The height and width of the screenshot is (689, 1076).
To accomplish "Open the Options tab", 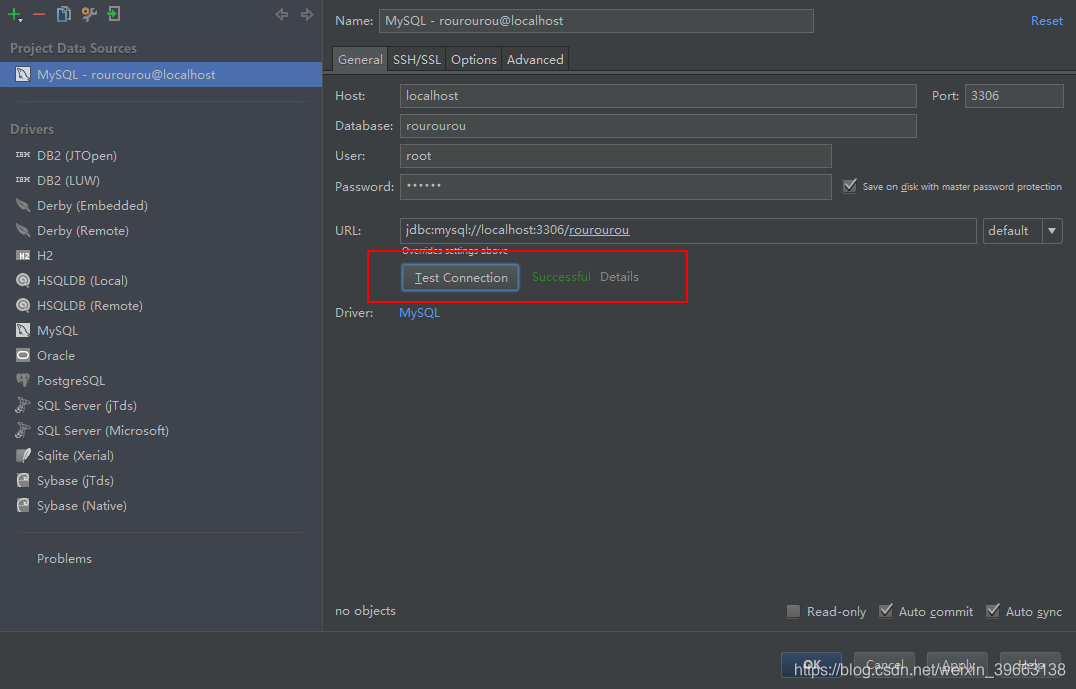I will click(473, 59).
